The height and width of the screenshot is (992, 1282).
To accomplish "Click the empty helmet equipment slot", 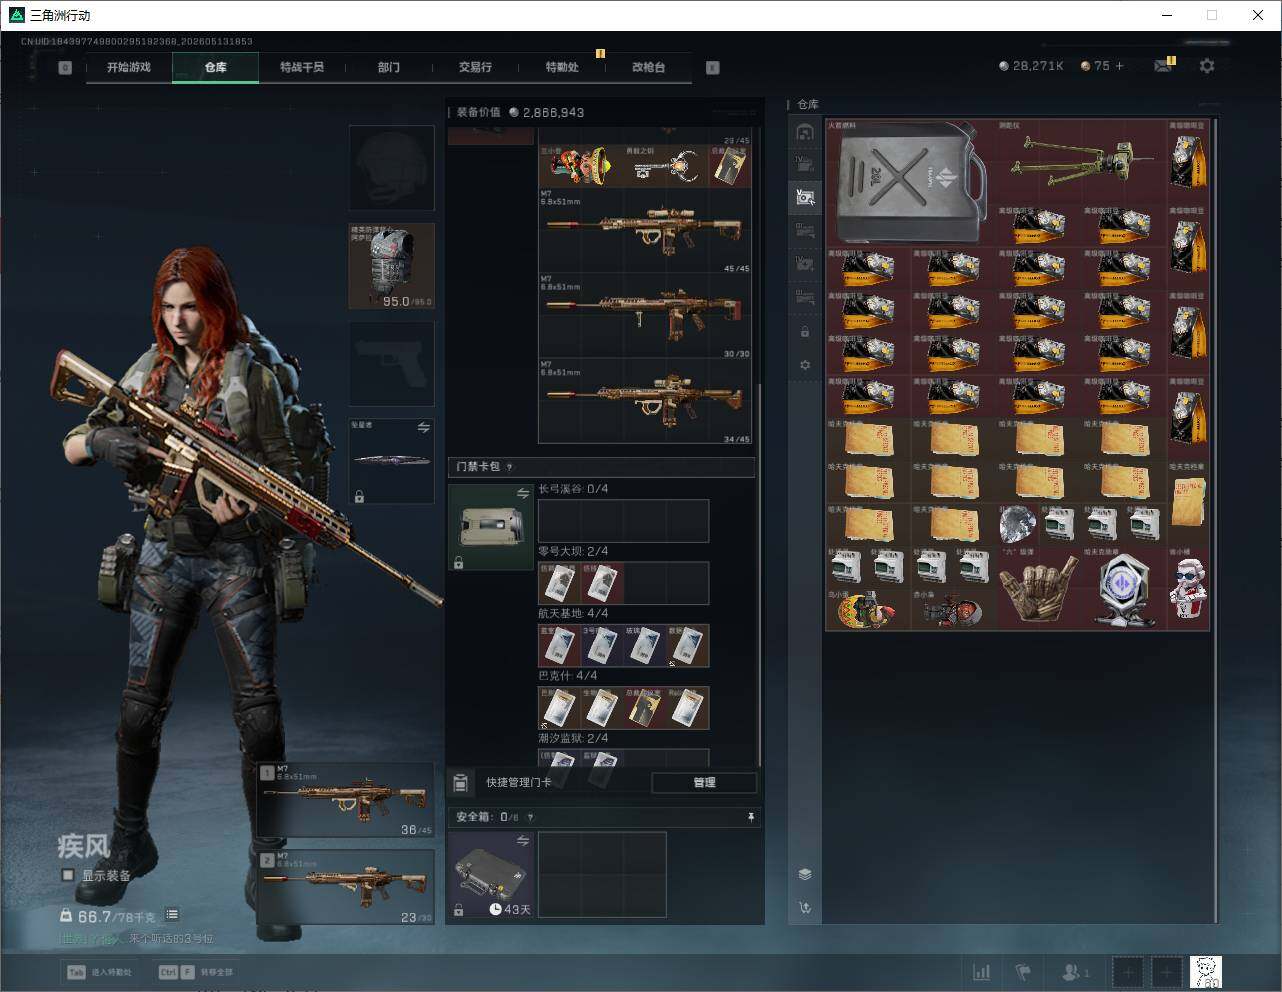I will pyautogui.click(x=391, y=168).
